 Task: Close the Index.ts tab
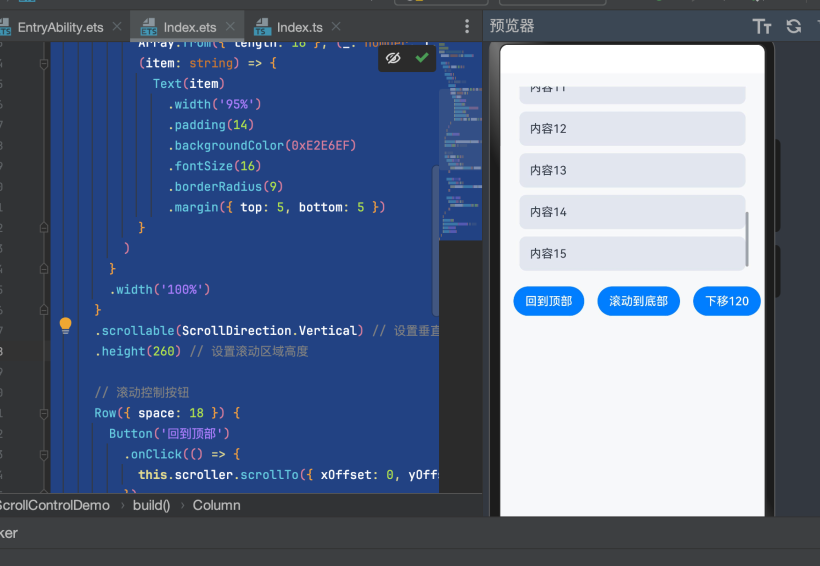(336, 26)
